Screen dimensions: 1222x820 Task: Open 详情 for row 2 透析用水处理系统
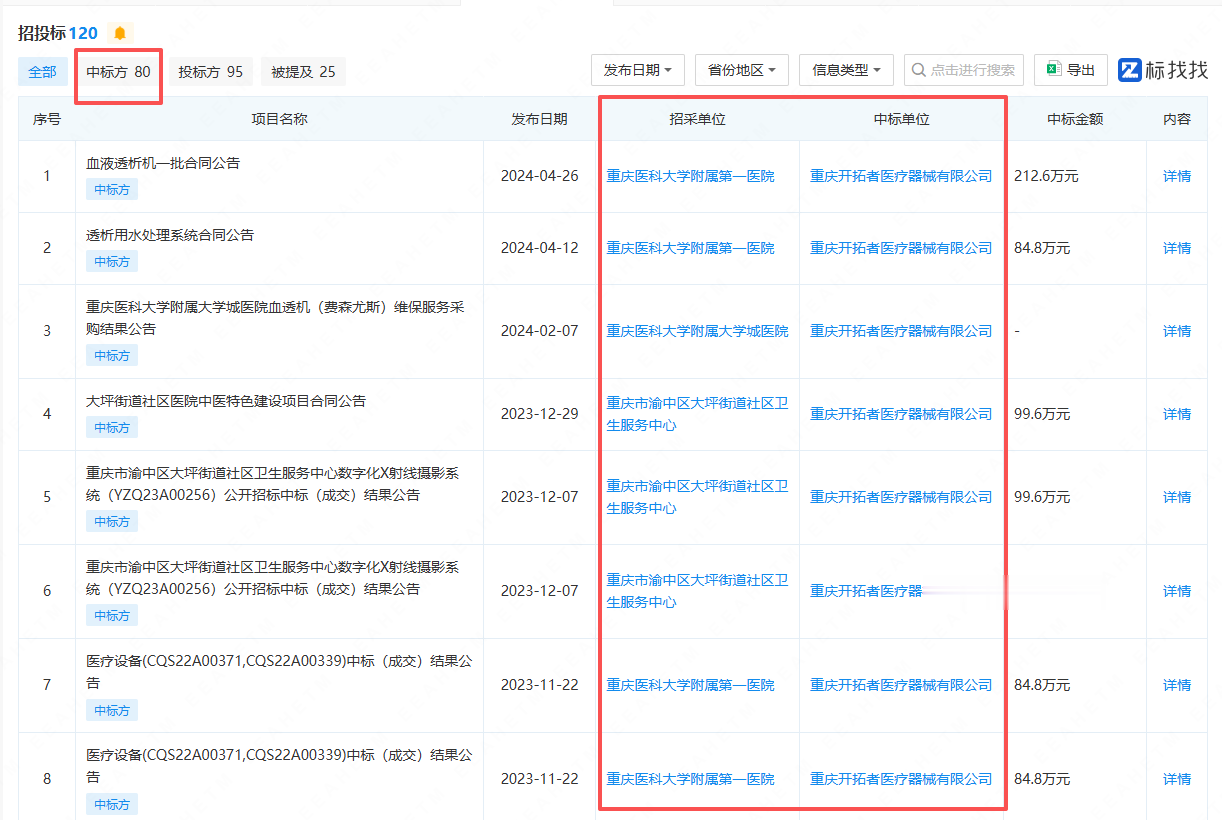(1177, 248)
